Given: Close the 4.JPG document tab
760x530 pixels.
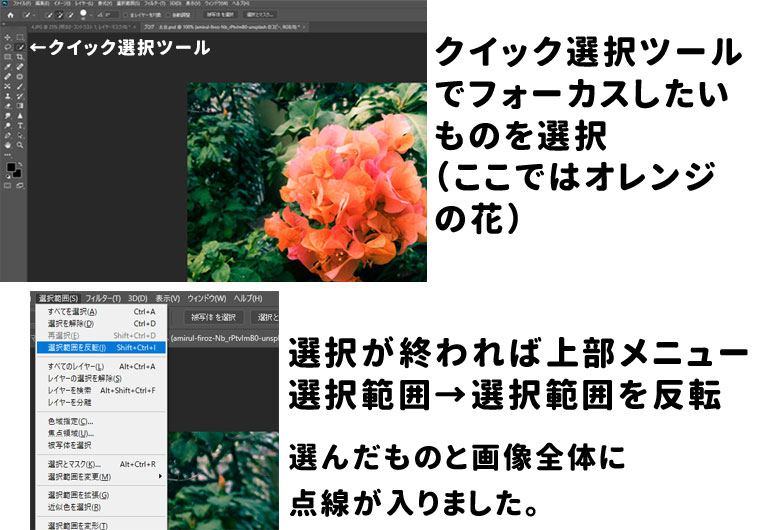Looking at the screenshot, I should [x=135, y=27].
